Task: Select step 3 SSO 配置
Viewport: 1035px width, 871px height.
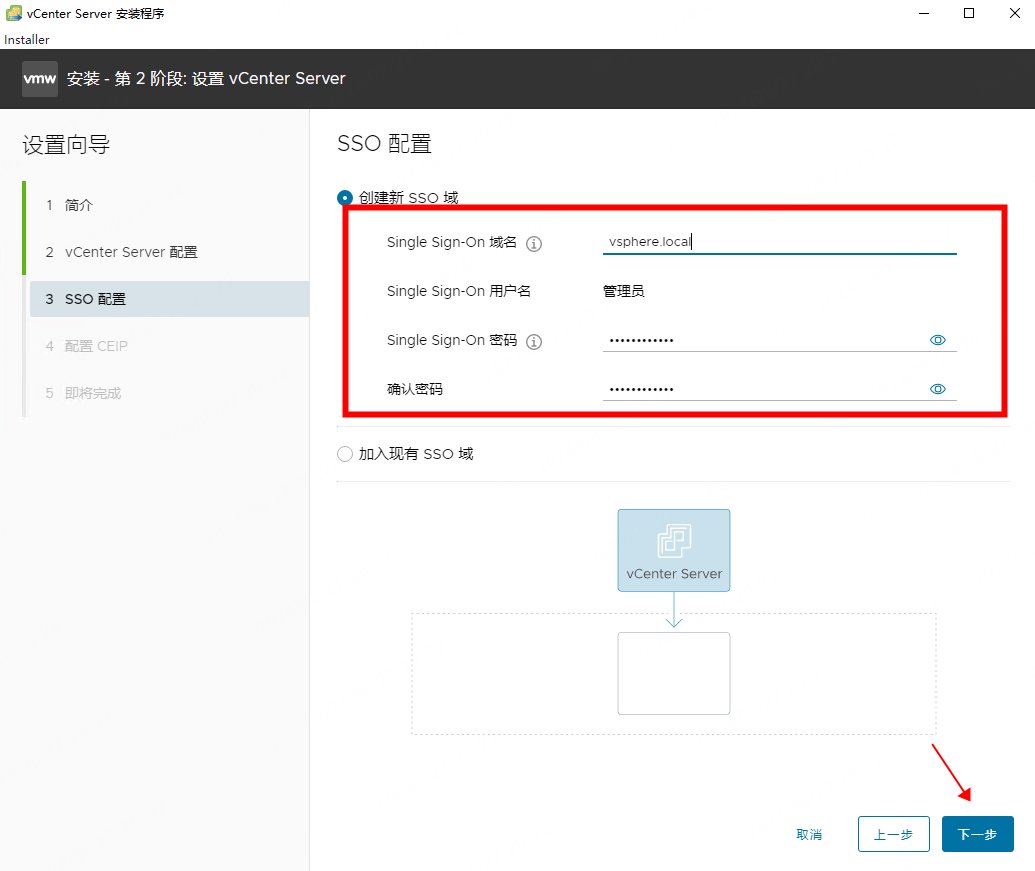Action: 169,299
